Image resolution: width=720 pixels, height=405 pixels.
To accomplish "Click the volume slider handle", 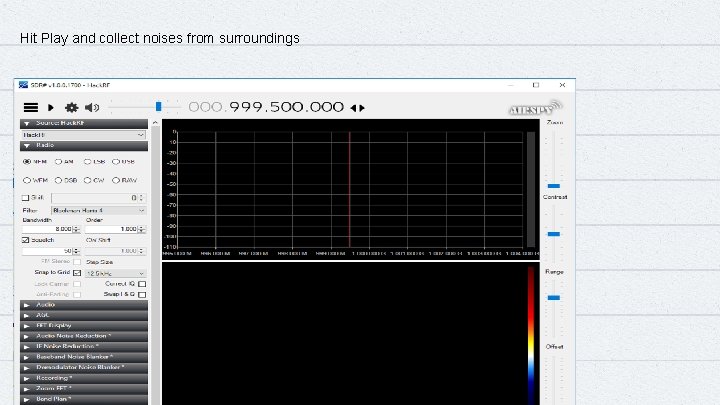I will click(x=158, y=107).
